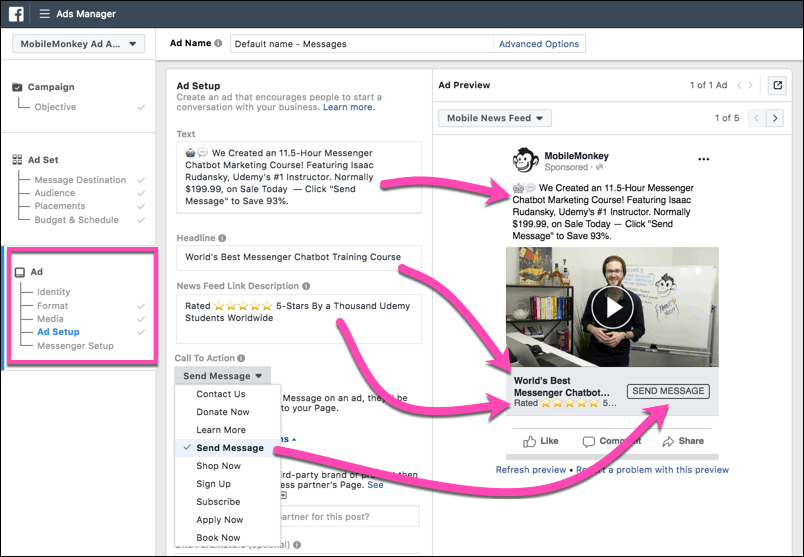Open Message Destination step

tap(80, 180)
